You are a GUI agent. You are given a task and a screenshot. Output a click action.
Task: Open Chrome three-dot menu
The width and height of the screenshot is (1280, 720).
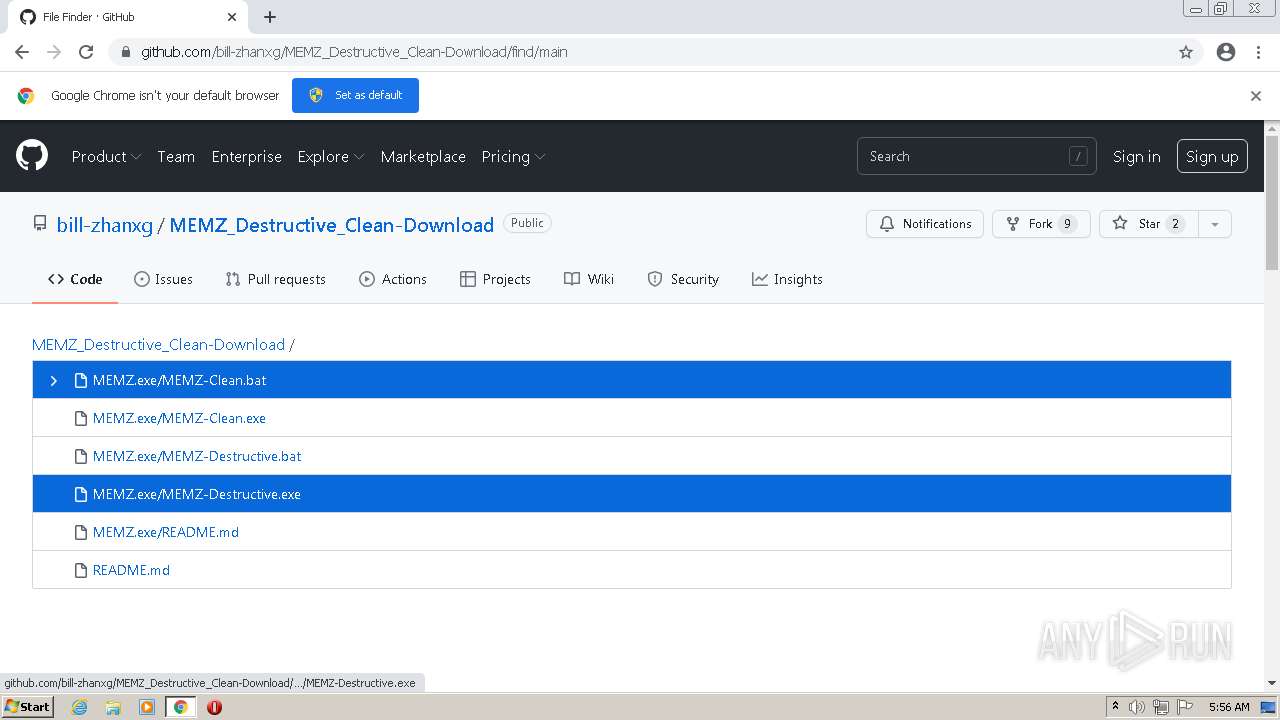tap(1258, 52)
